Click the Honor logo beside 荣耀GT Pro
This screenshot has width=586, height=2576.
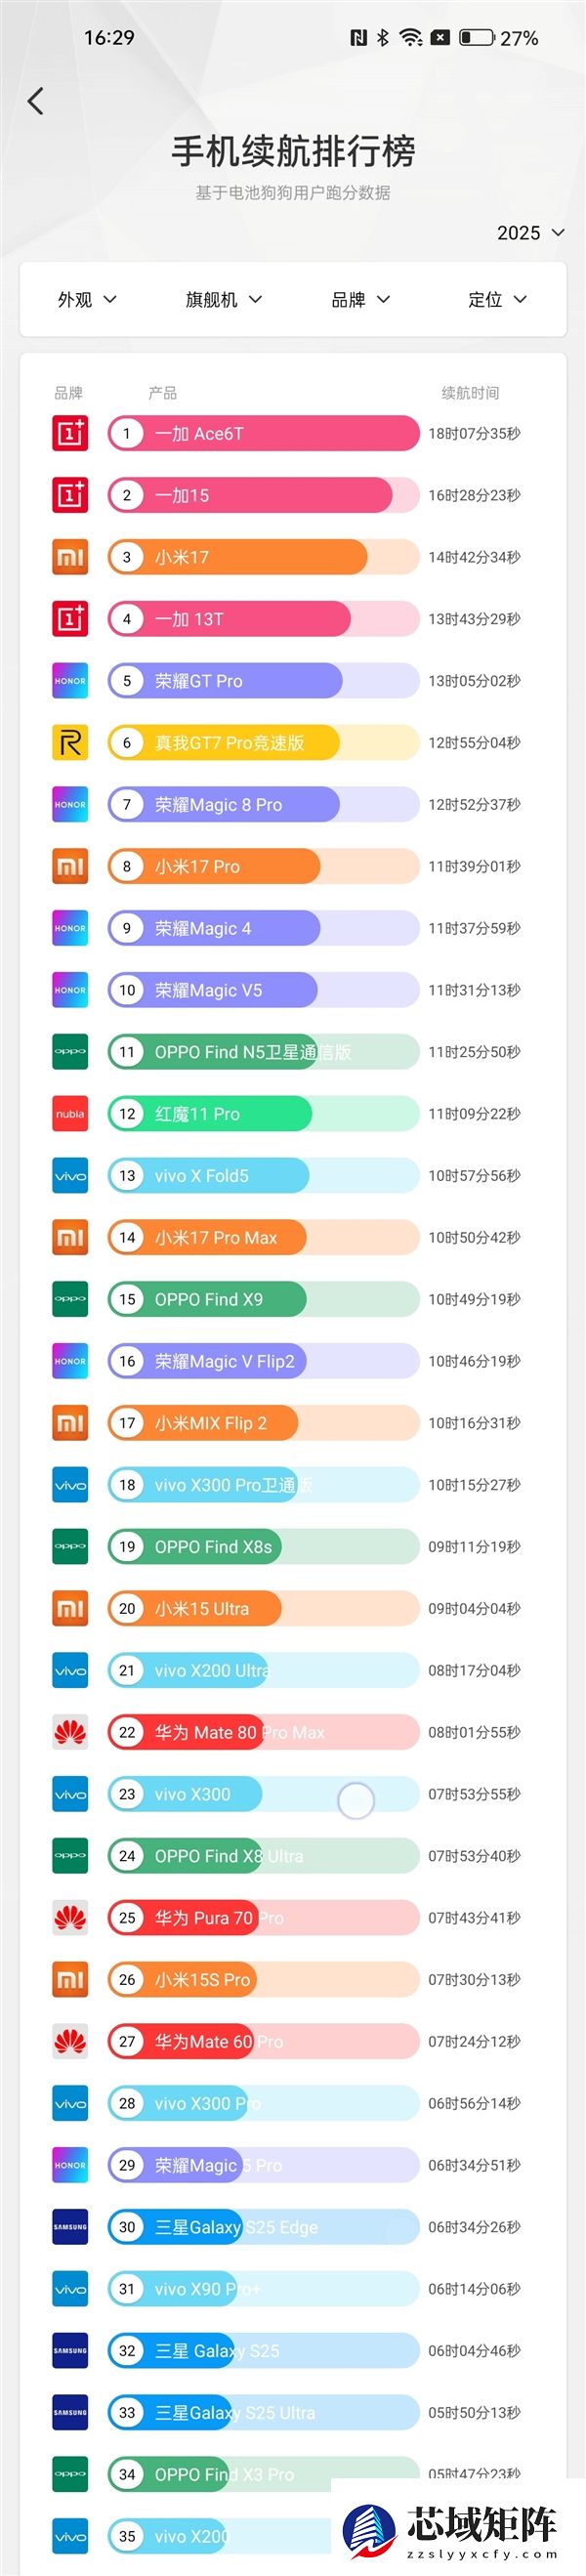click(x=70, y=681)
